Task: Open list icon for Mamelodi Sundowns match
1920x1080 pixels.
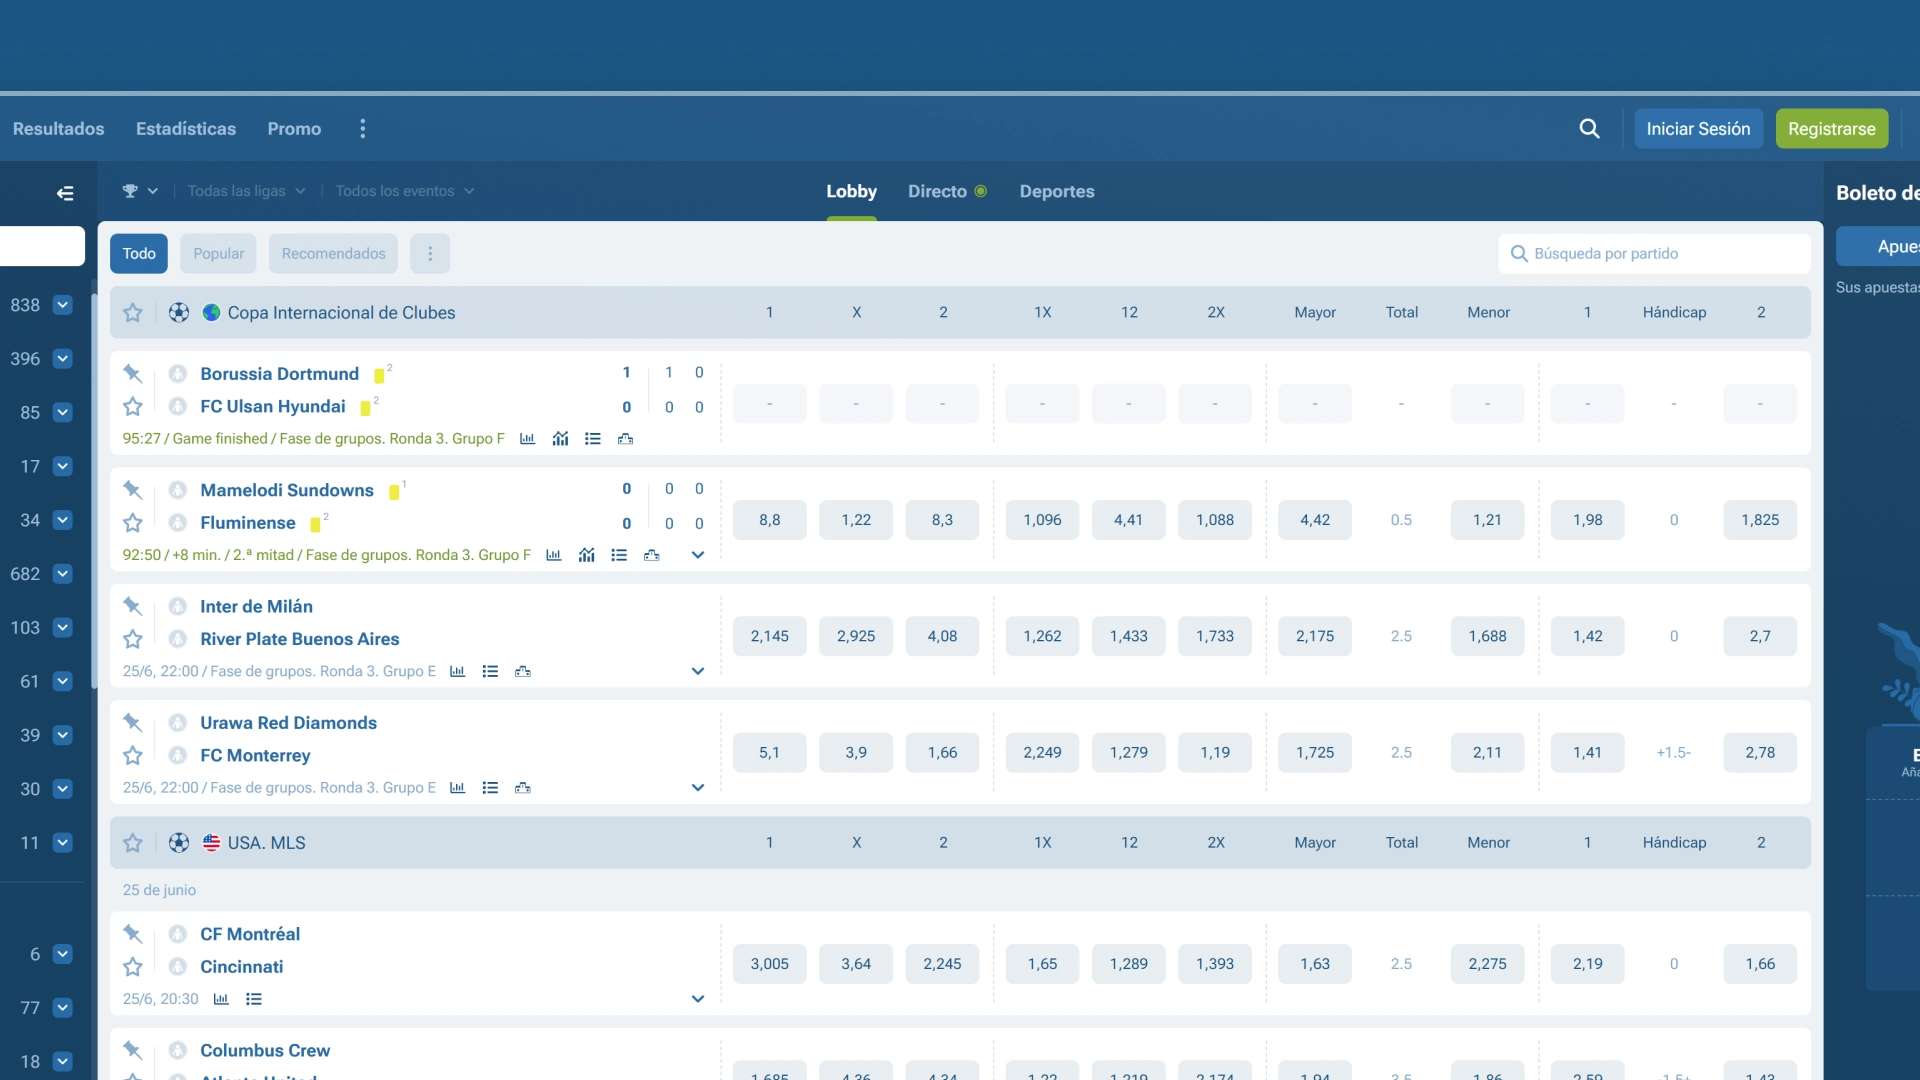Action: (619, 555)
